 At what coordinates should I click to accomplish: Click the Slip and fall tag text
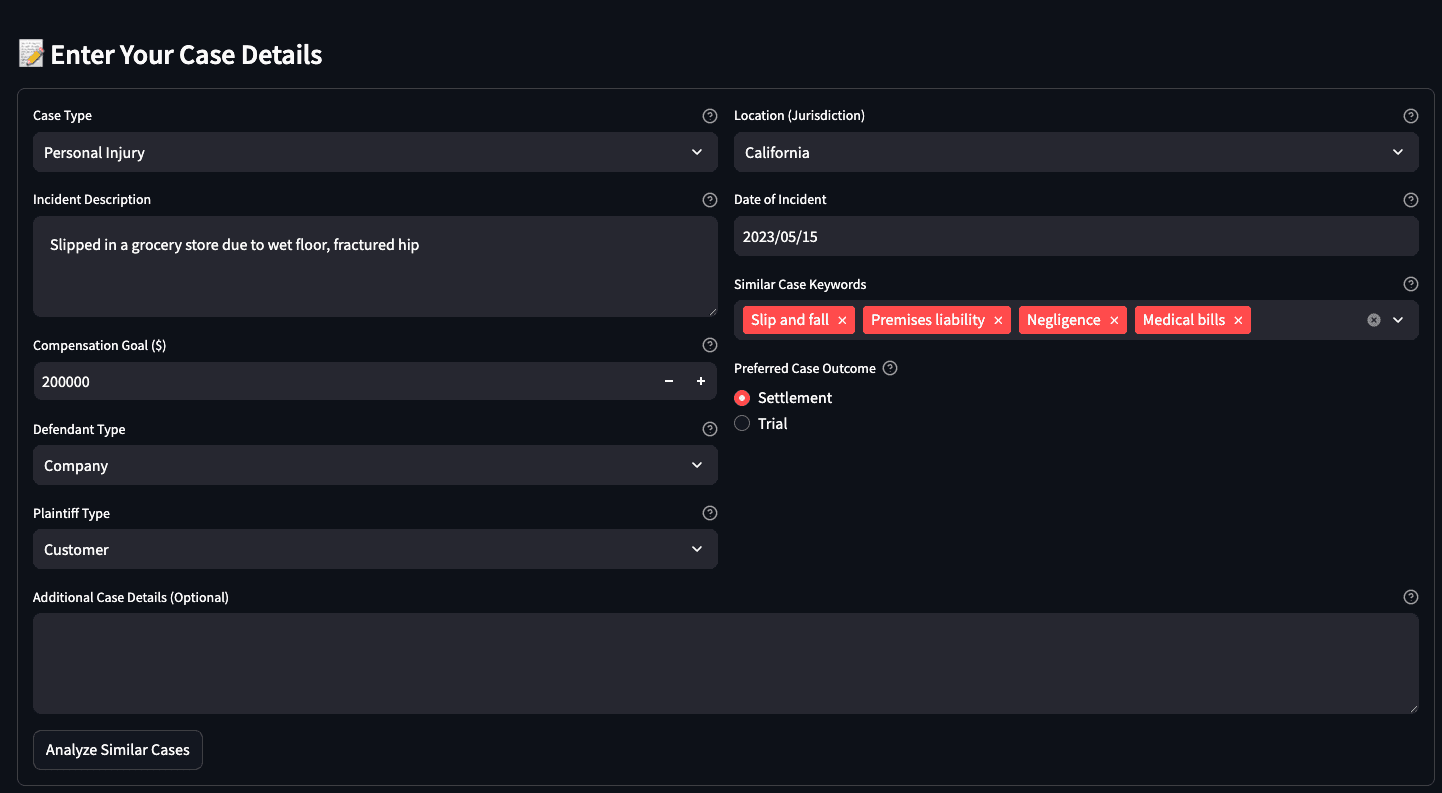click(790, 320)
